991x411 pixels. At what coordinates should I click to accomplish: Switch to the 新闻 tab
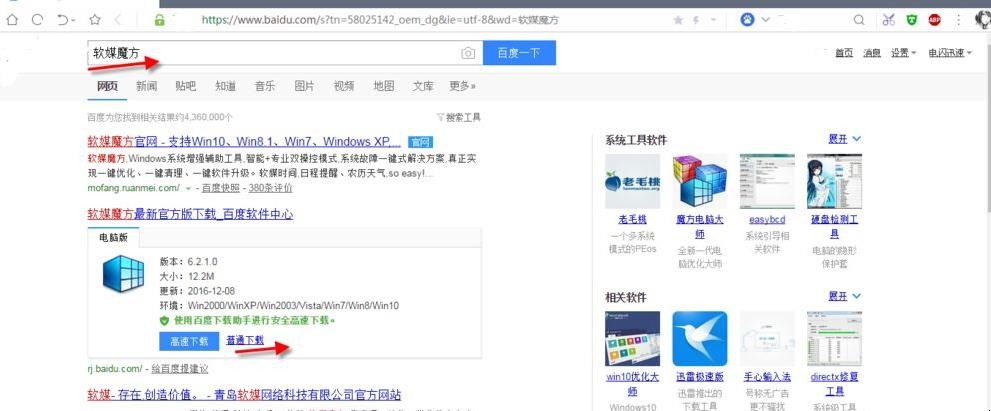146,86
